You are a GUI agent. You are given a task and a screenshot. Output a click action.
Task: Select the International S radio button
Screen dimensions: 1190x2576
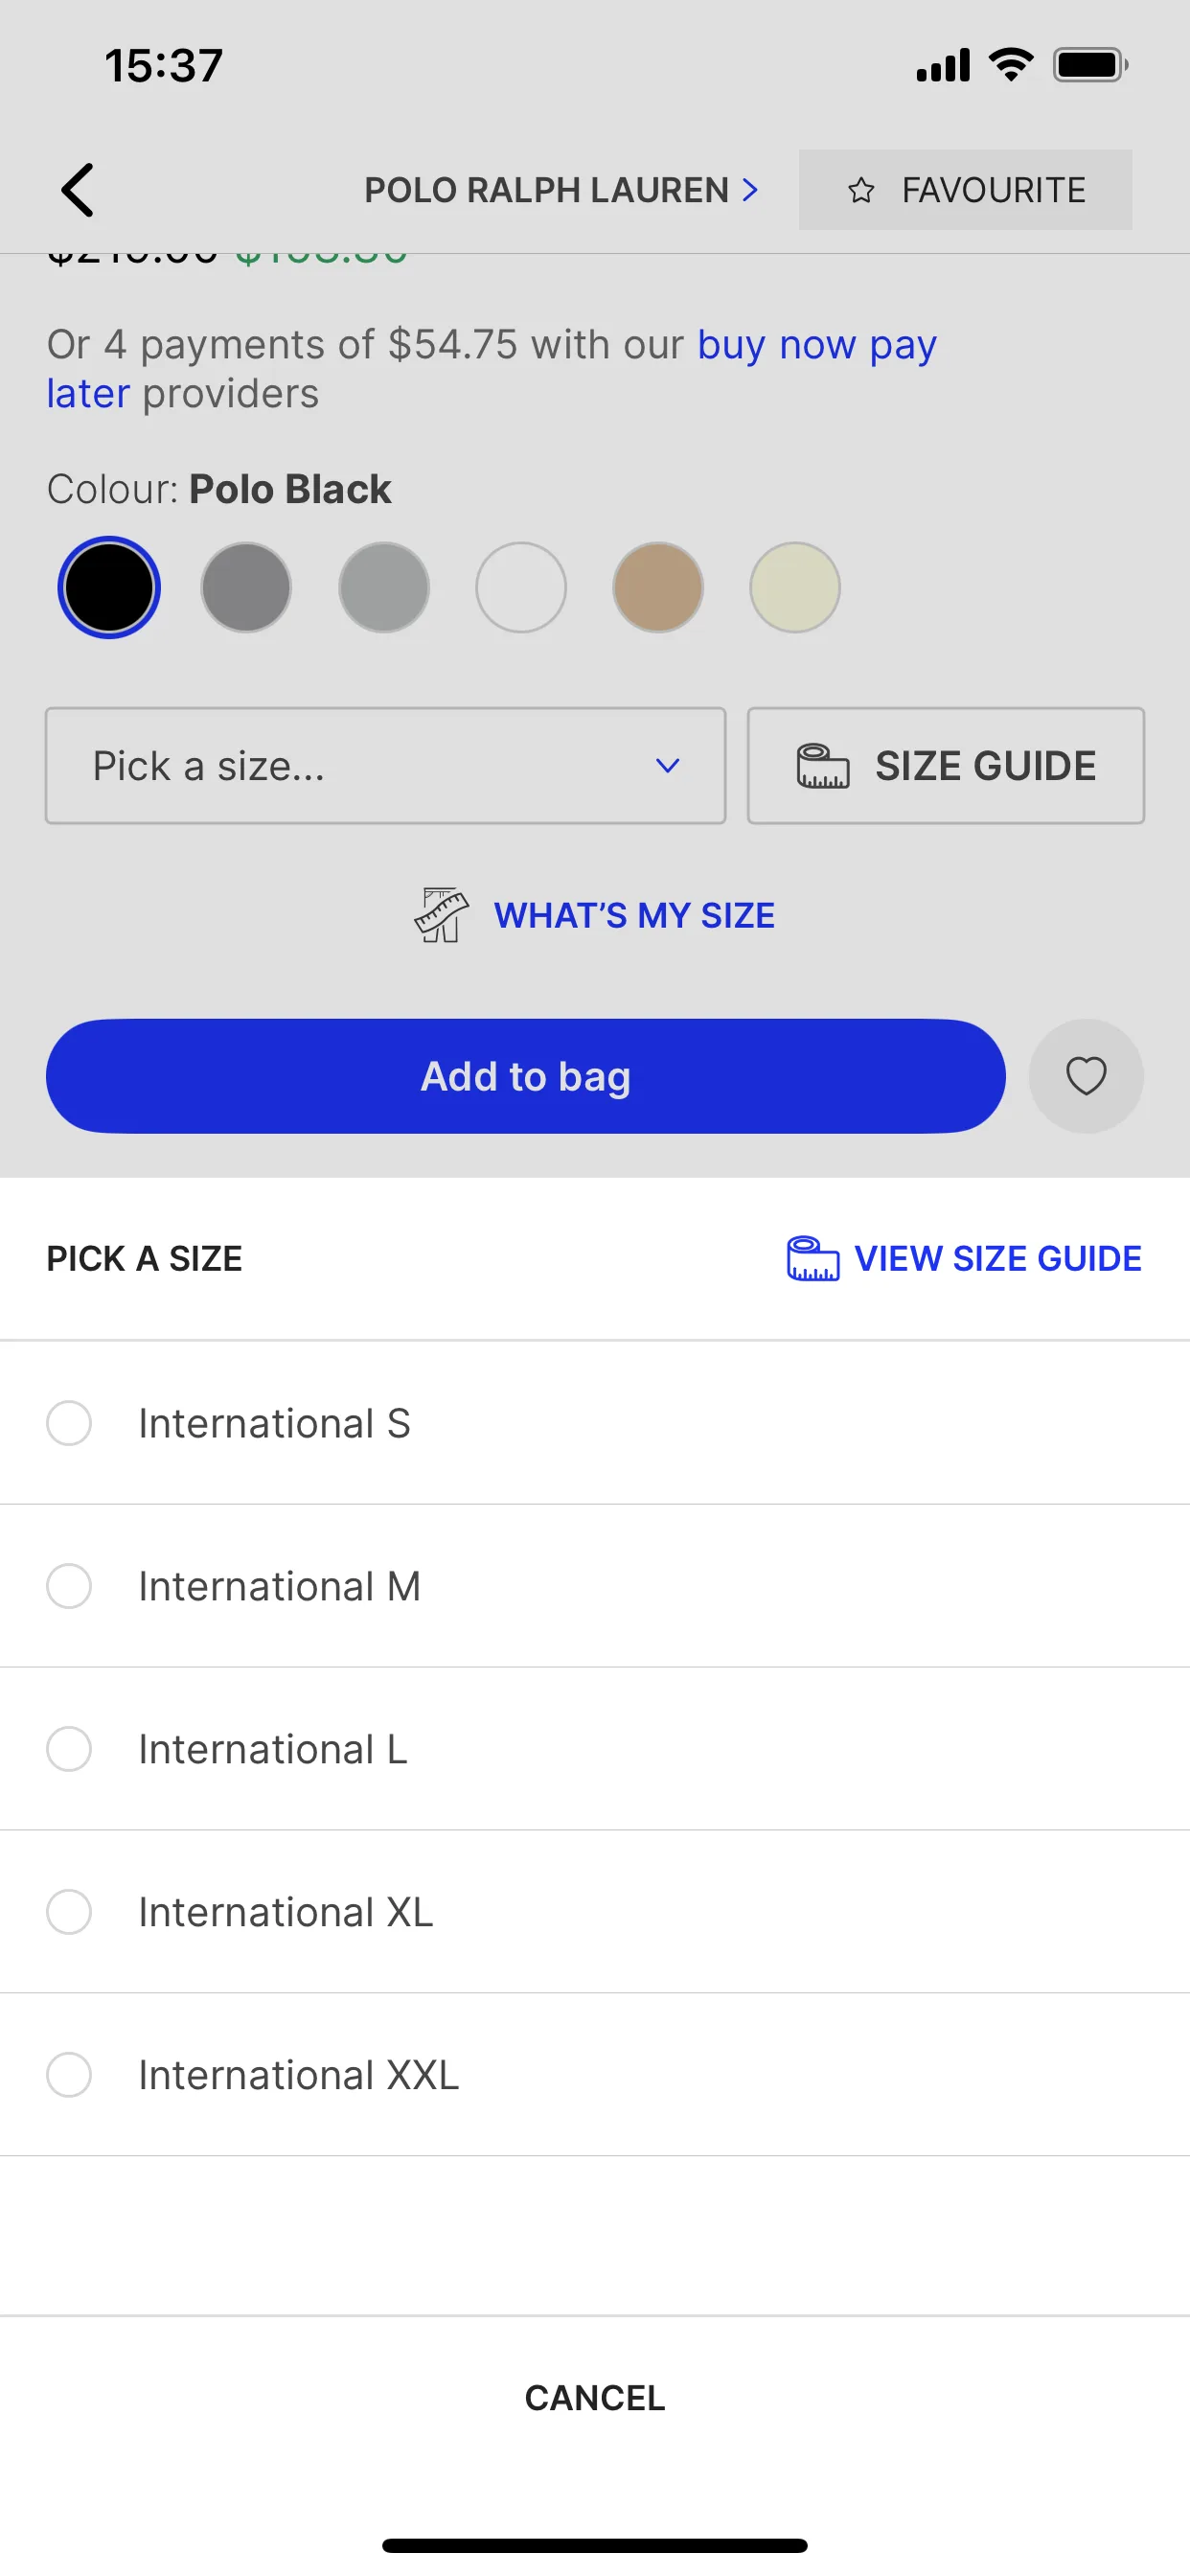[69, 1423]
